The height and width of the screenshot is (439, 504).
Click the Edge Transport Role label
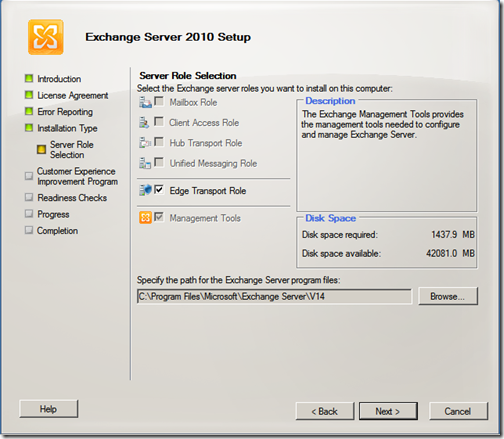tap(208, 191)
